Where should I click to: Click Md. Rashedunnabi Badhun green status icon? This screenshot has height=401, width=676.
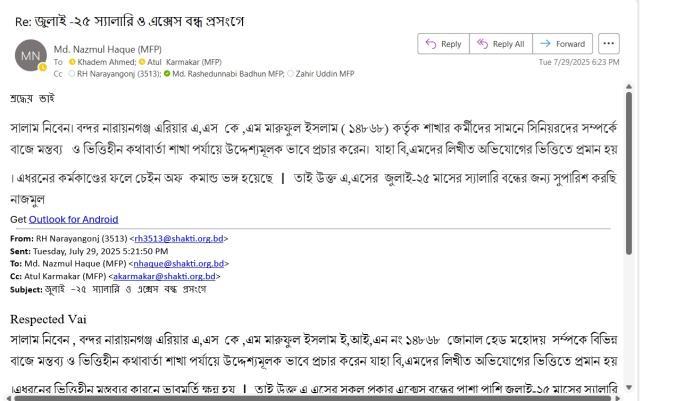click(167, 74)
